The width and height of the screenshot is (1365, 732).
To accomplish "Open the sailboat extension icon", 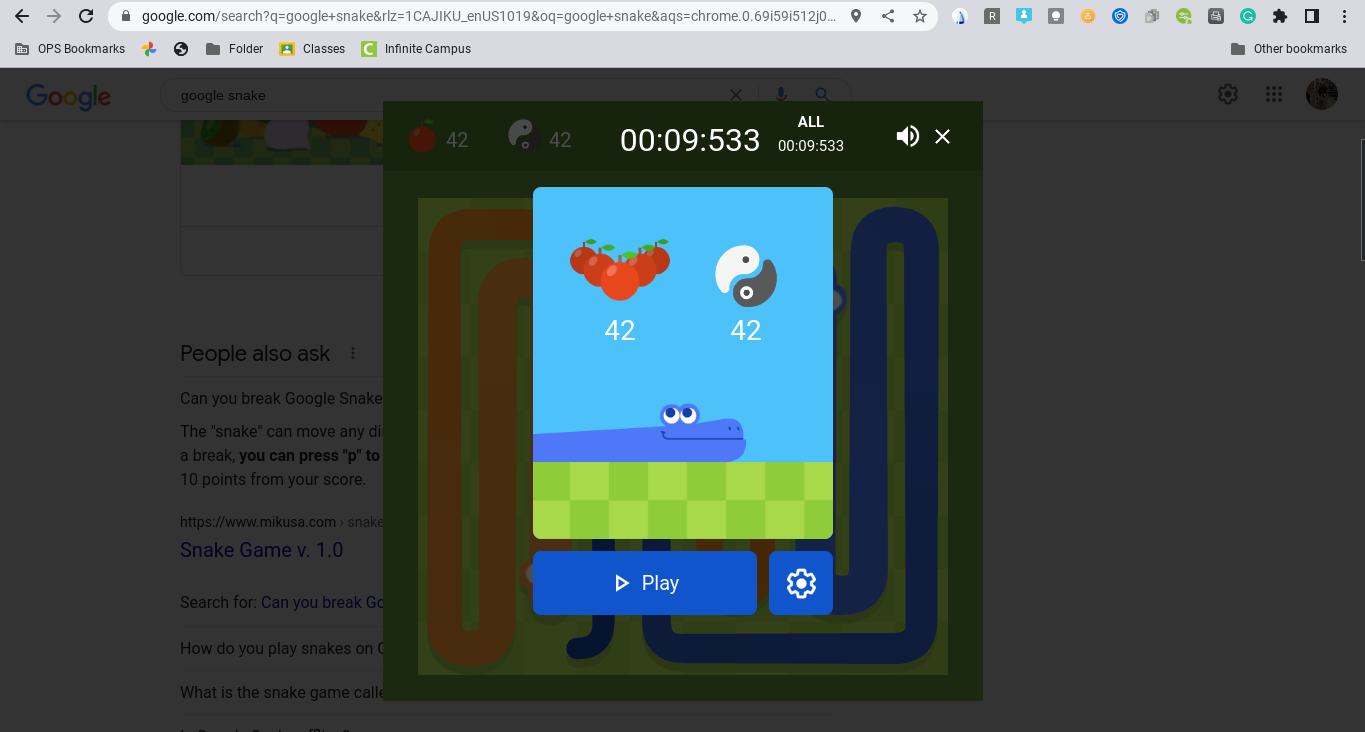I will tap(960, 16).
